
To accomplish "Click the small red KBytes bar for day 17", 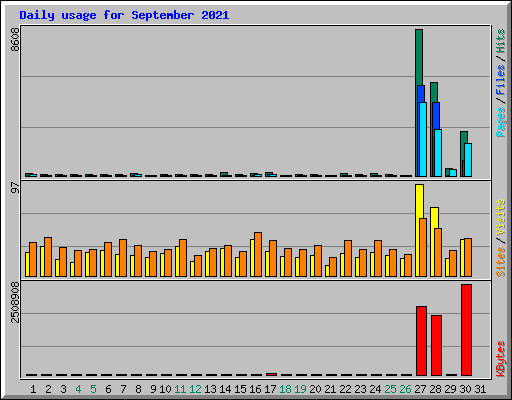I will tap(271, 374).
